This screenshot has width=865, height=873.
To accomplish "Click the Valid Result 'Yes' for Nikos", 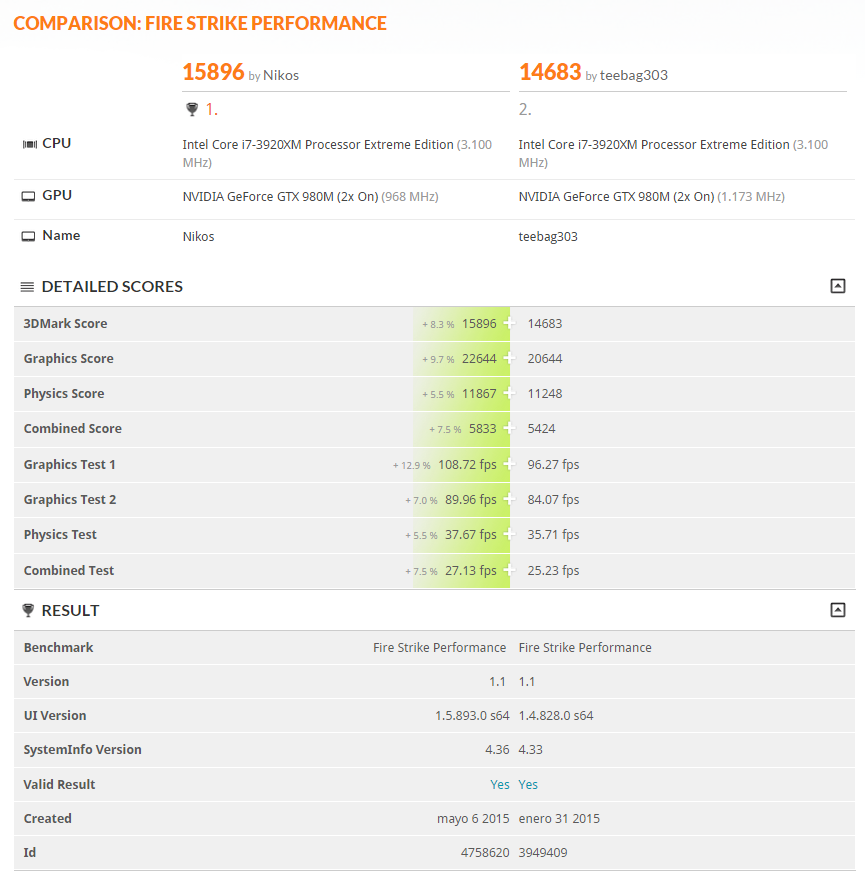I will coord(500,785).
